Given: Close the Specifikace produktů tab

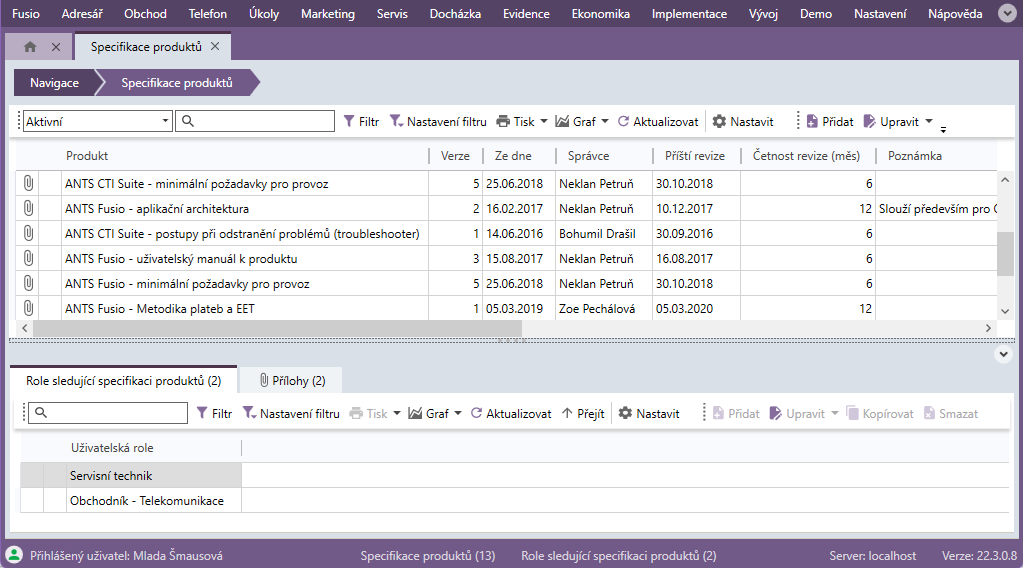Looking at the screenshot, I should click(x=215, y=47).
